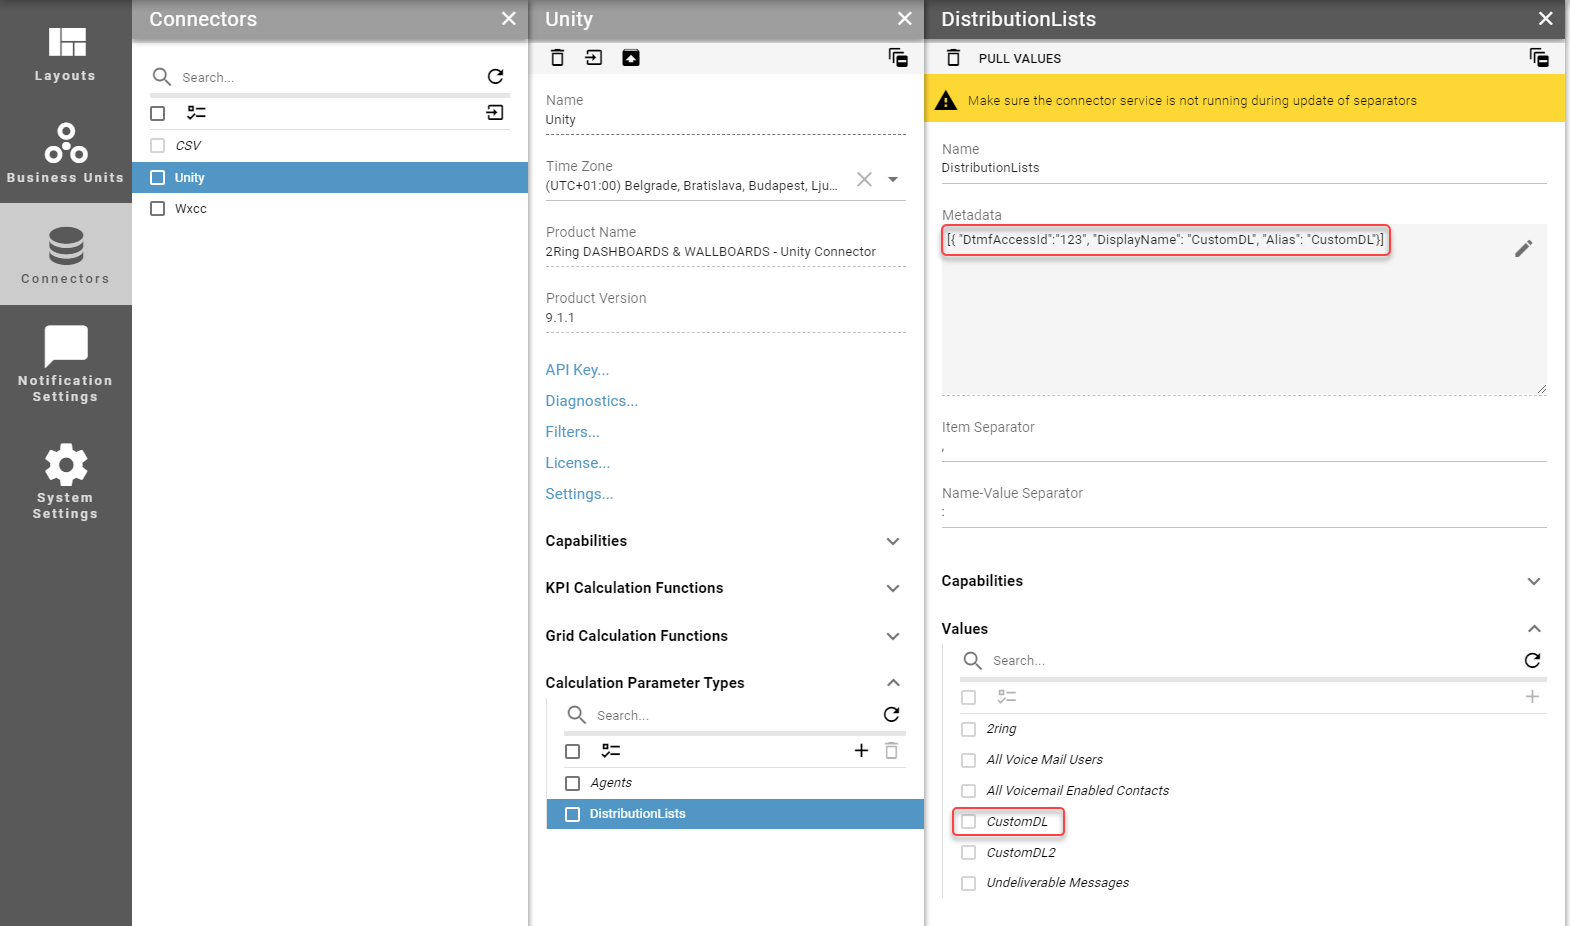This screenshot has height=926, width=1570.
Task: Click the Unity panel export icon
Action: pos(594,58)
